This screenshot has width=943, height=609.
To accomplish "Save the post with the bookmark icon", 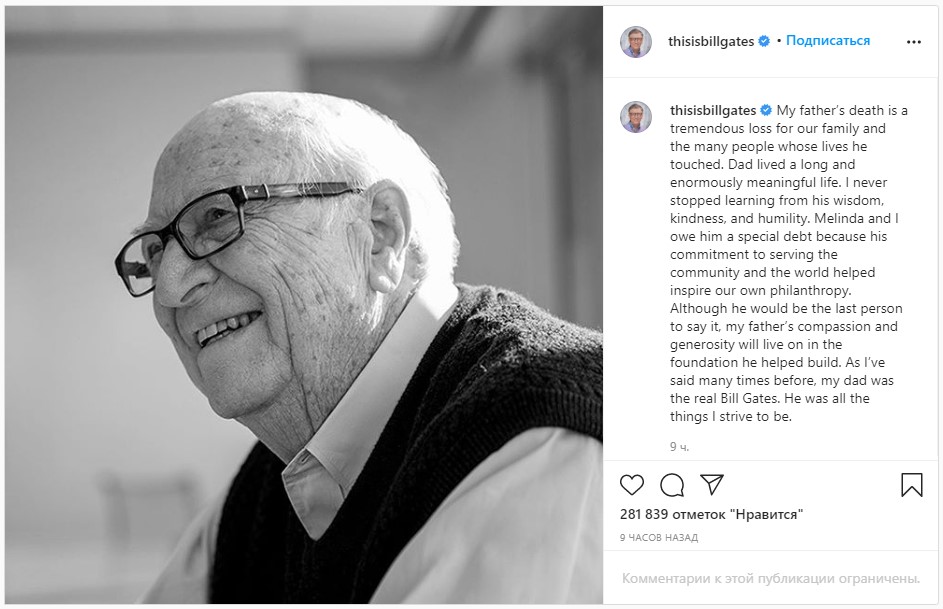I will click(x=911, y=485).
